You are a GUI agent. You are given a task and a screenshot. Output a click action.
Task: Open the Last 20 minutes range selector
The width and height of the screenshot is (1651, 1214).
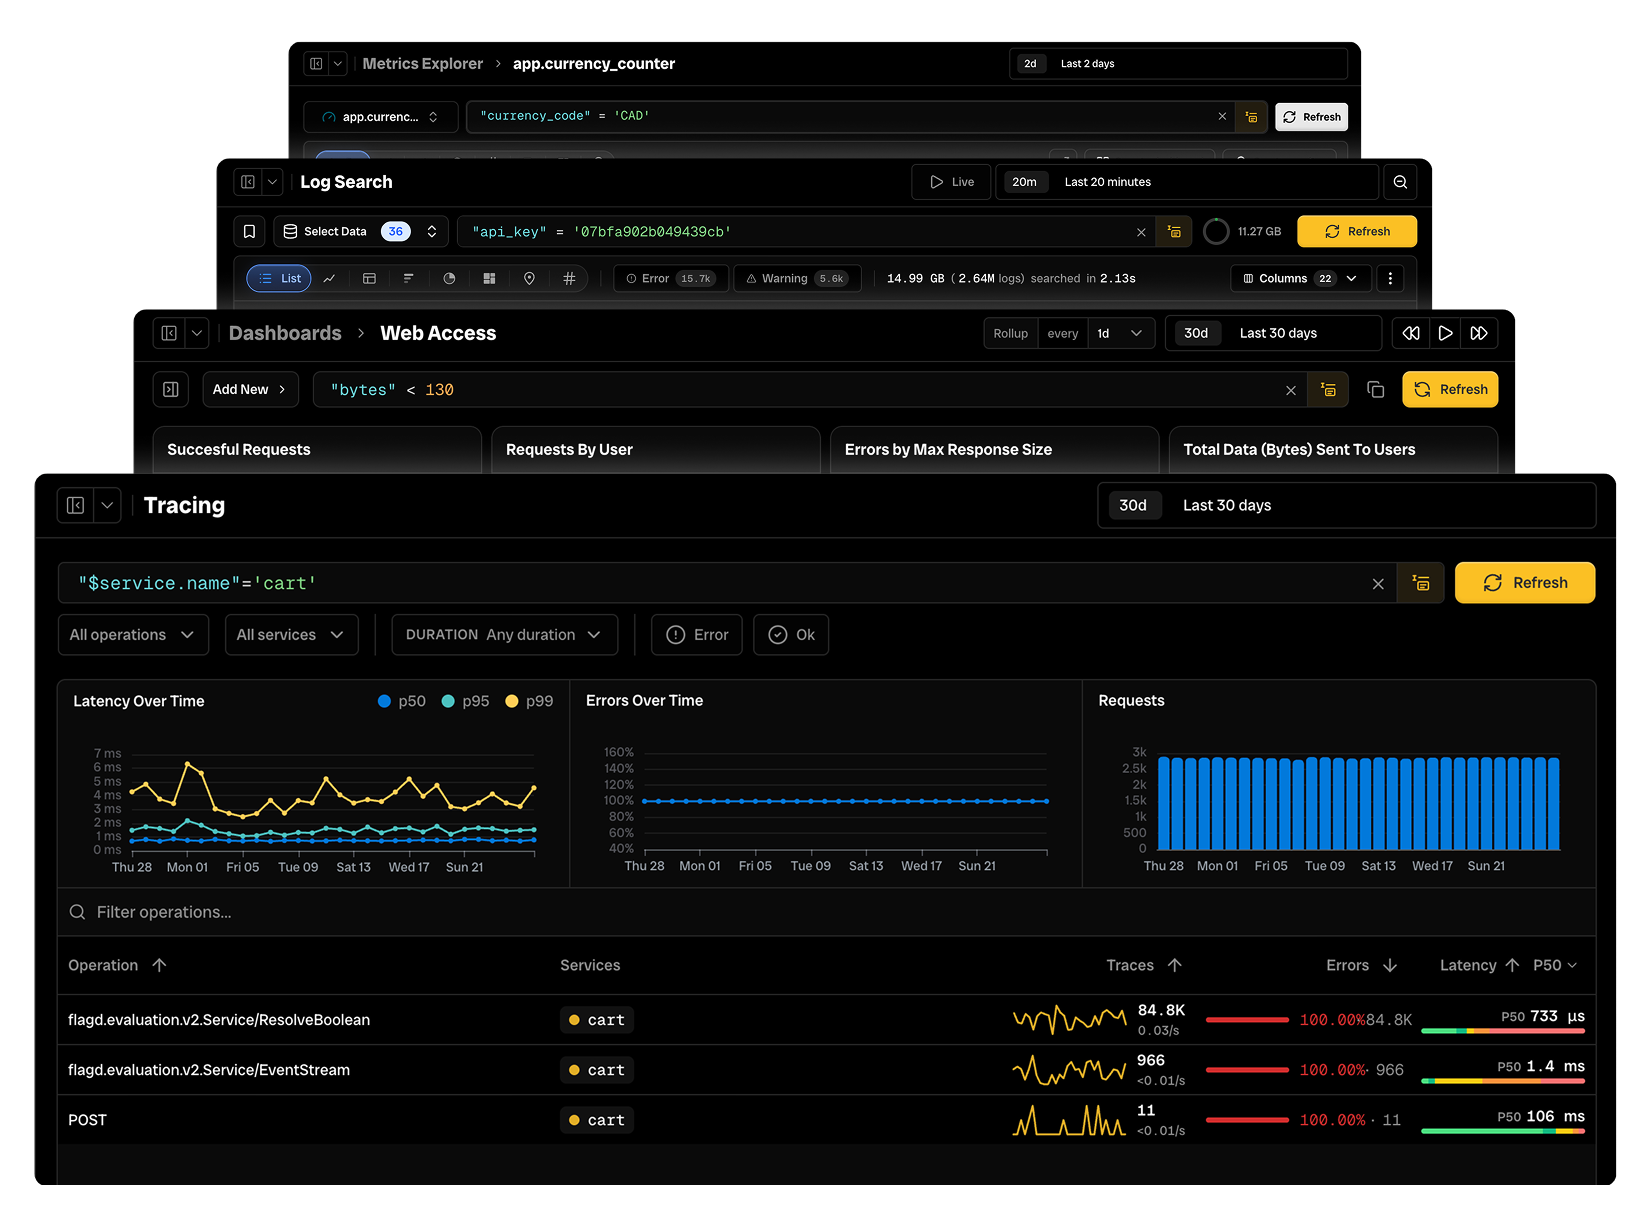point(1187,182)
